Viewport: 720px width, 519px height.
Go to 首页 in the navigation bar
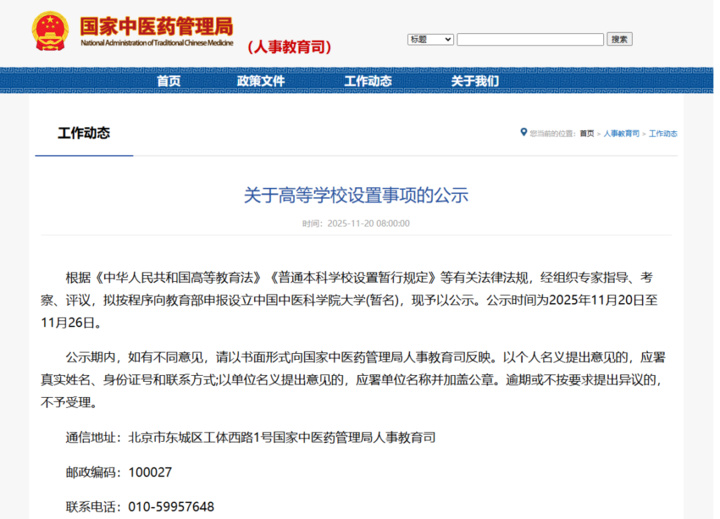click(x=169, y=81)
